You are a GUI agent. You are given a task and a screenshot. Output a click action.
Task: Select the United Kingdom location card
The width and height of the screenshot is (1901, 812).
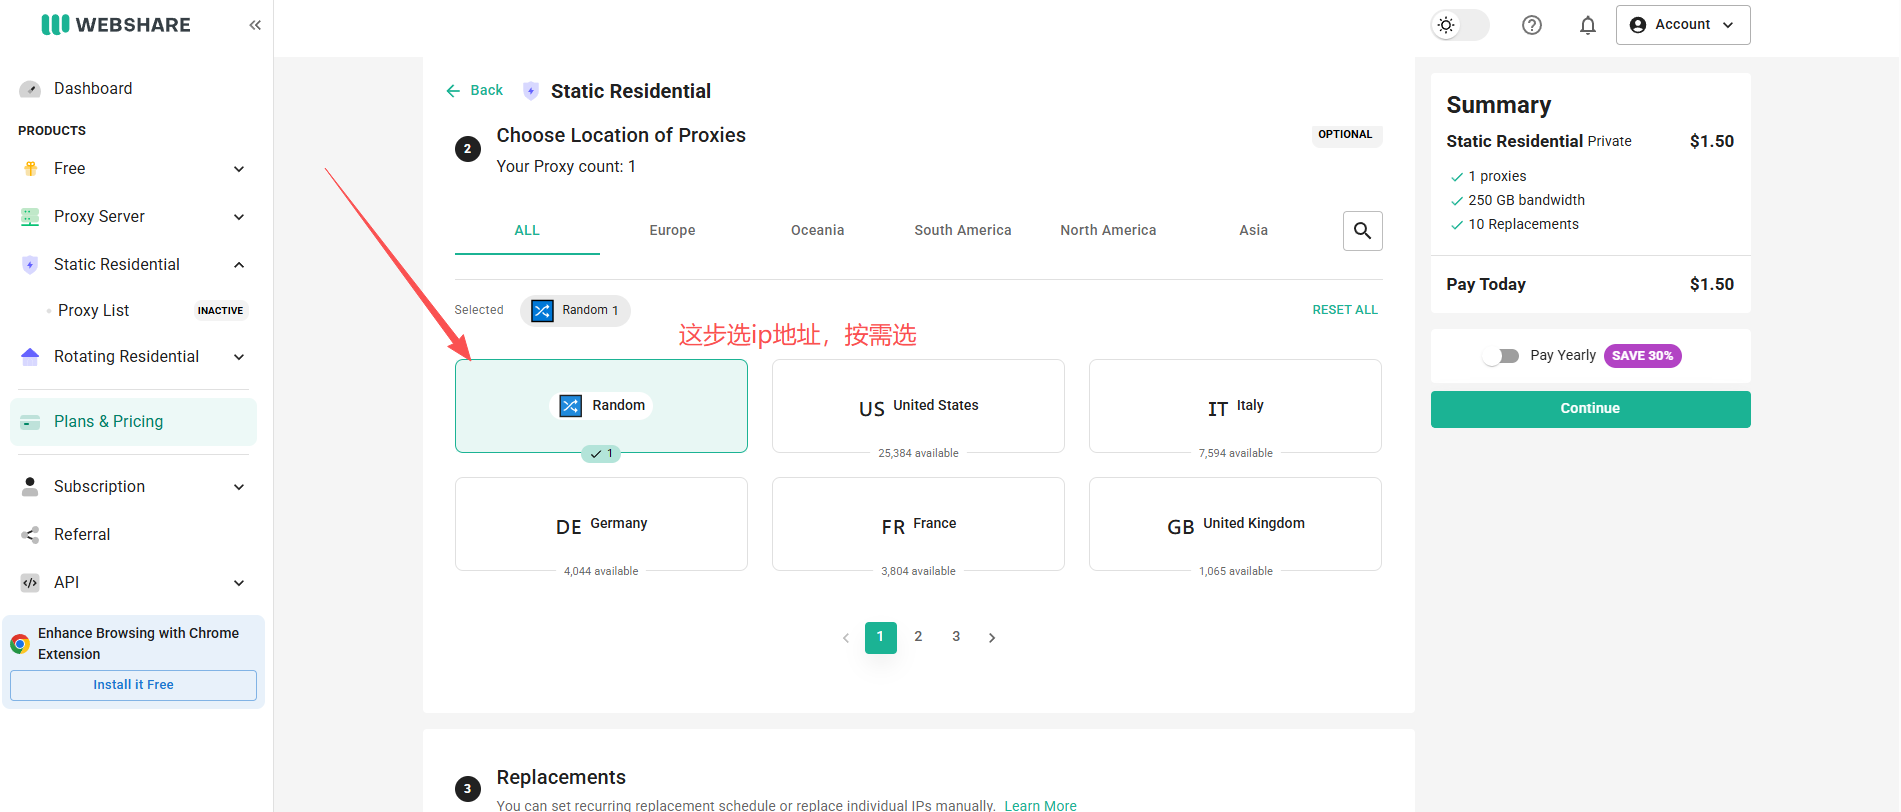click(1235, 524)
